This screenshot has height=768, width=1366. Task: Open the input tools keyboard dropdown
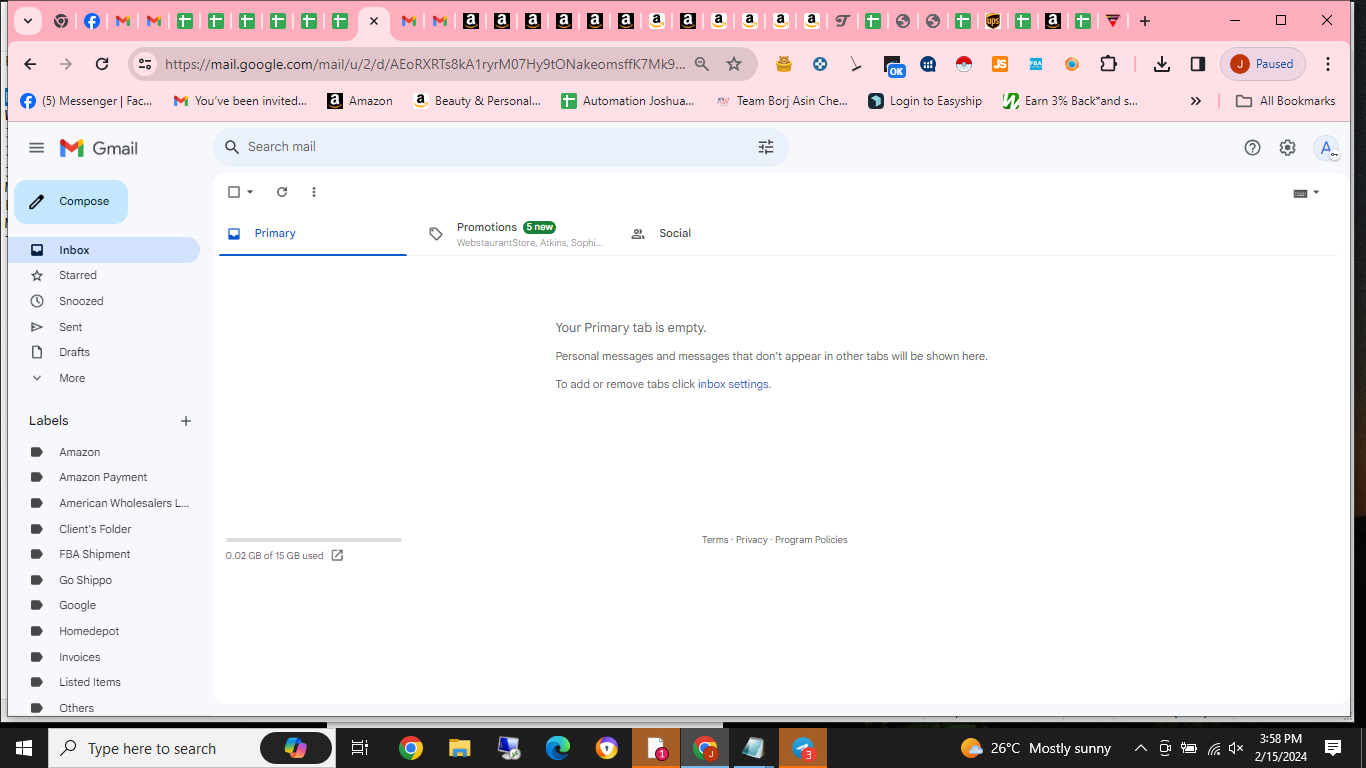tap(1306, 193)
